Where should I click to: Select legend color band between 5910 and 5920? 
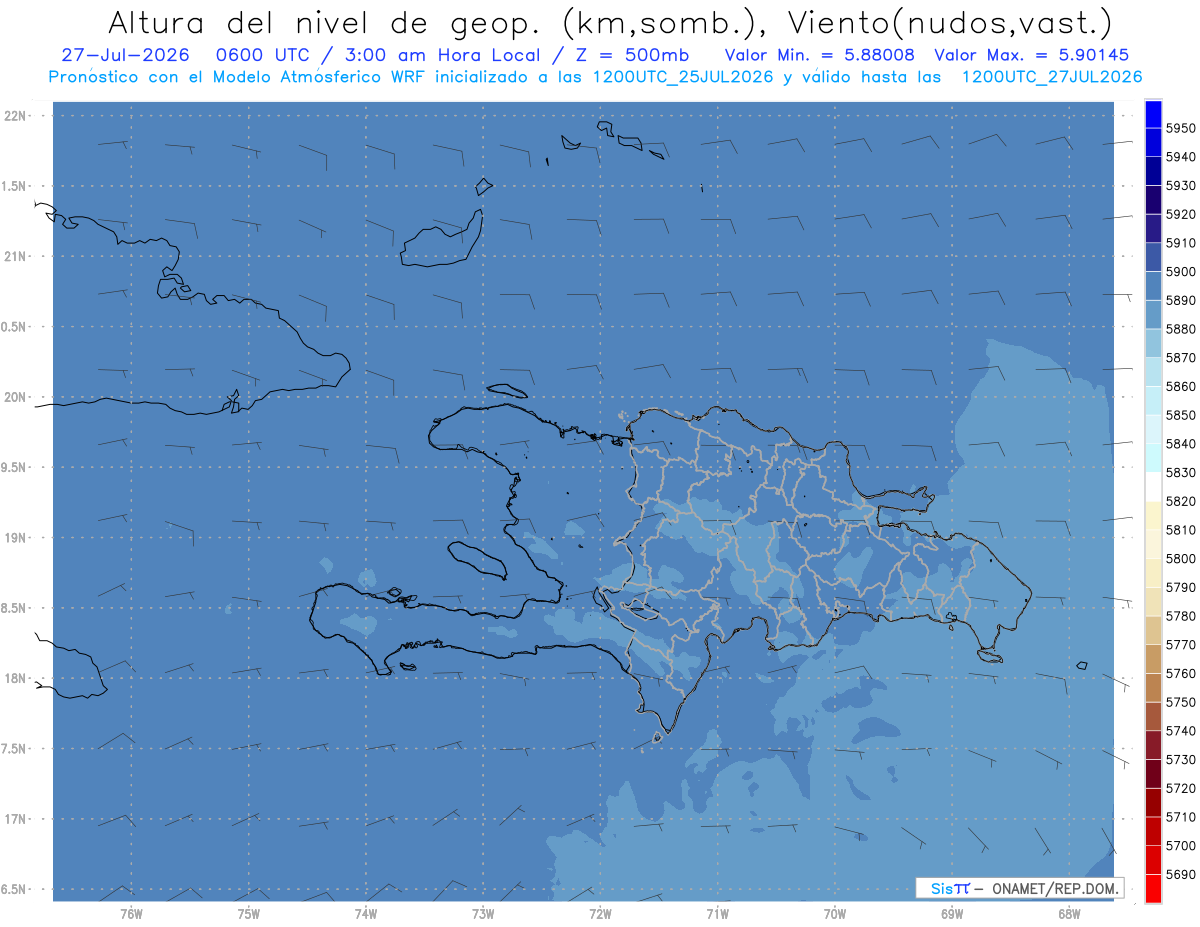1153,228
